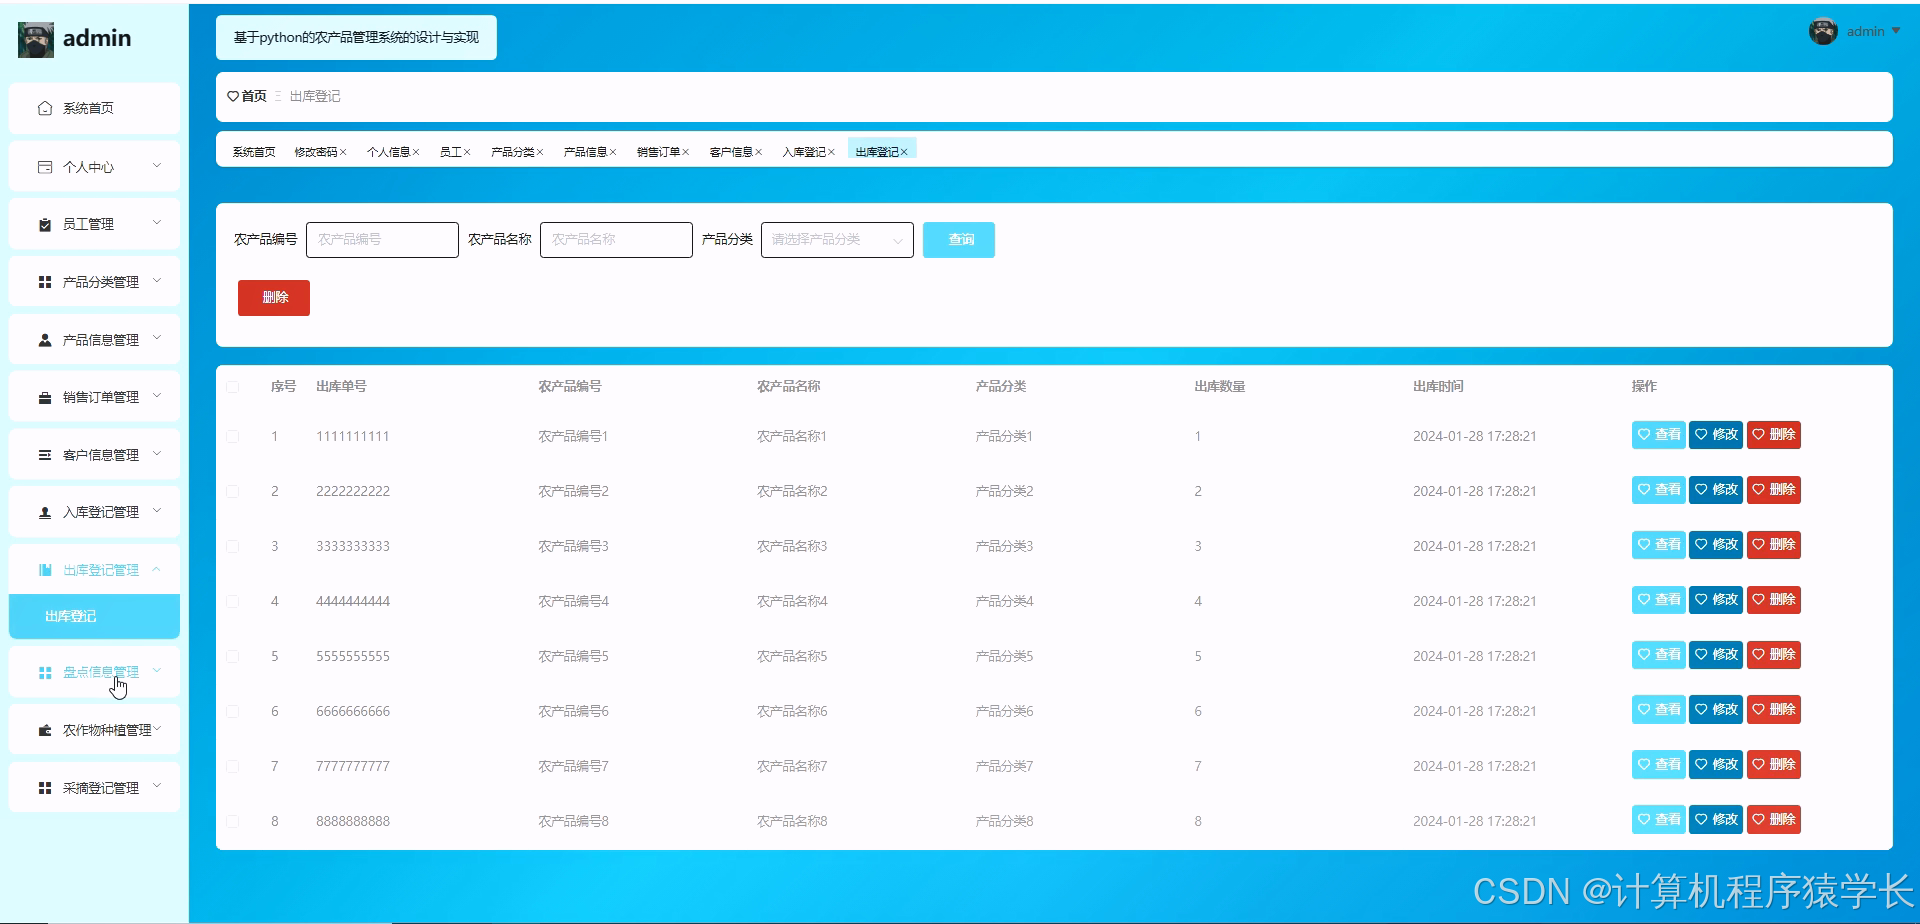Switch to the 入库登记 tab

point(804,152)
